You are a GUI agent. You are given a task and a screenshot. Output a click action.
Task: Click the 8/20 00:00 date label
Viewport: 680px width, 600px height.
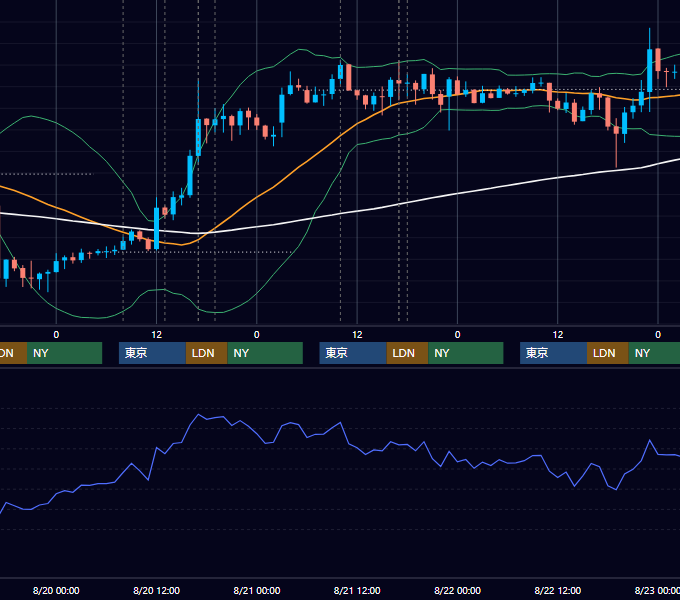coord(56,590)
